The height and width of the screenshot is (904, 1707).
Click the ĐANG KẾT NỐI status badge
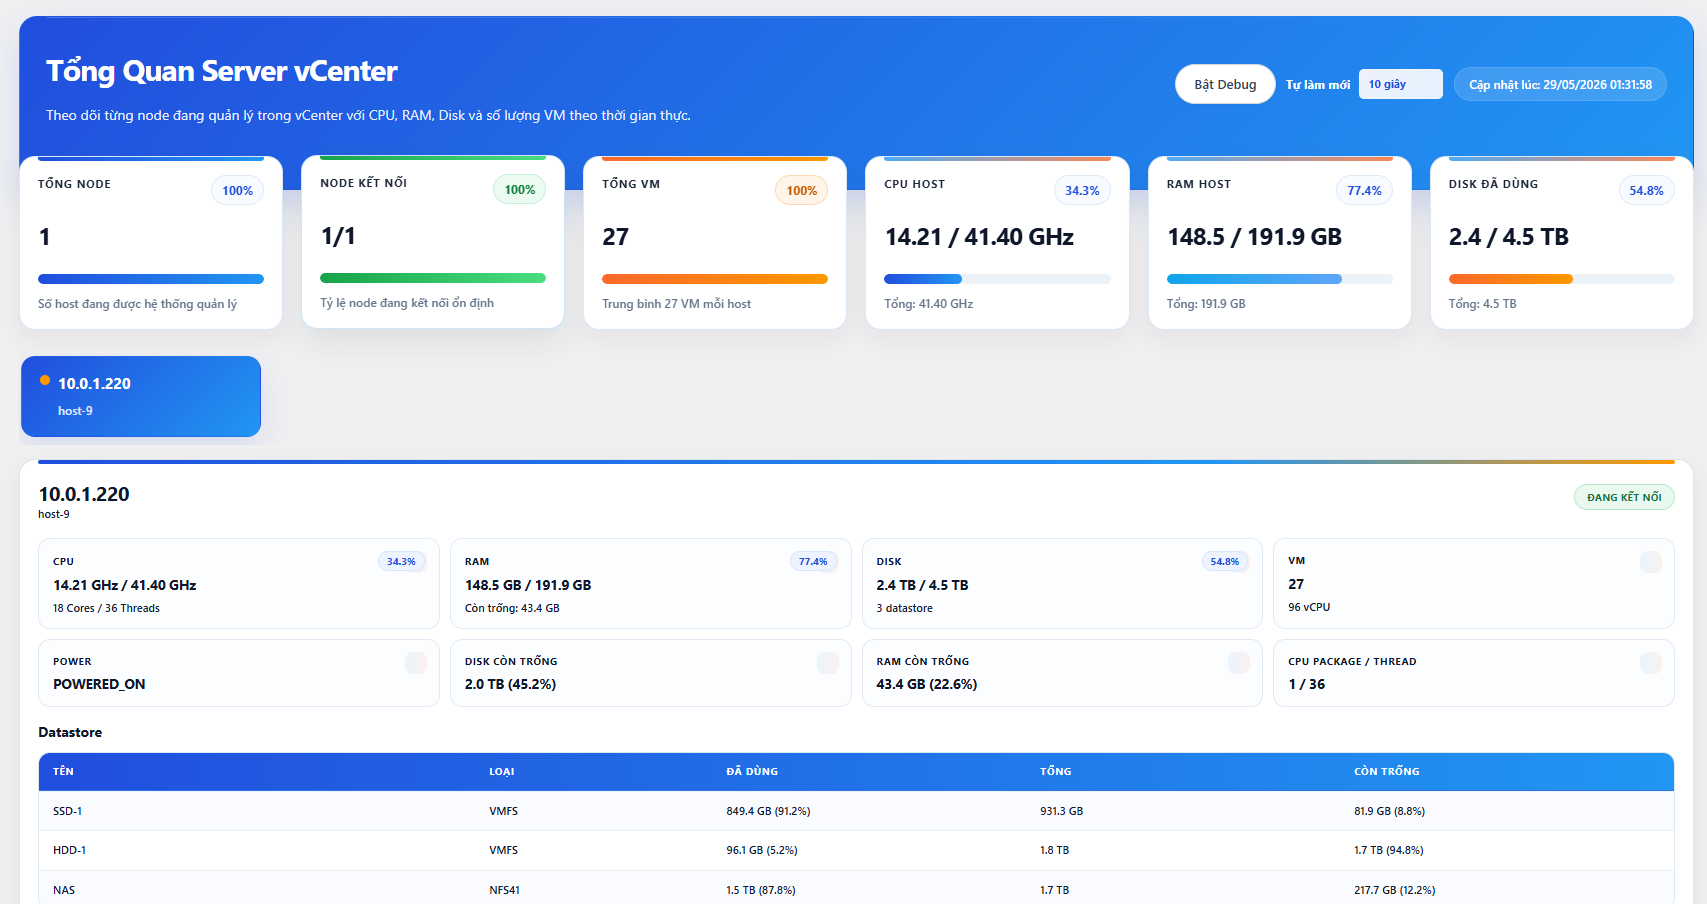coord(1624,497)
